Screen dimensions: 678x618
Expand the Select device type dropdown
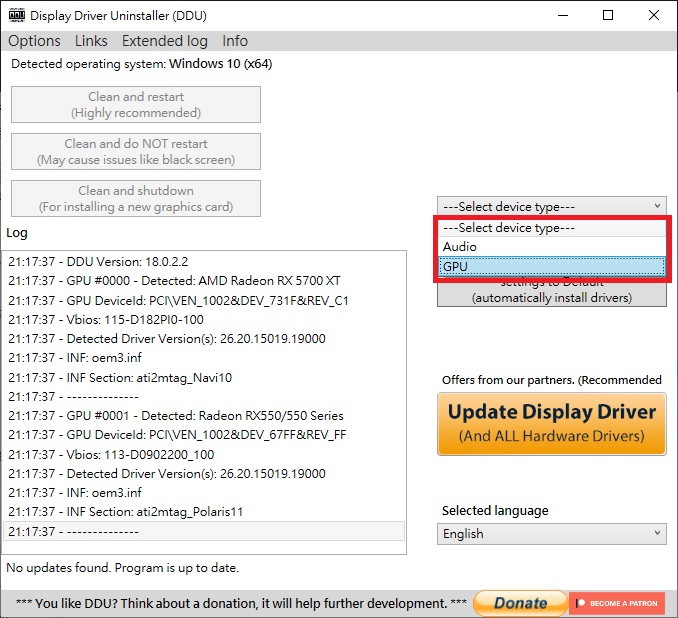pos(552,206)
